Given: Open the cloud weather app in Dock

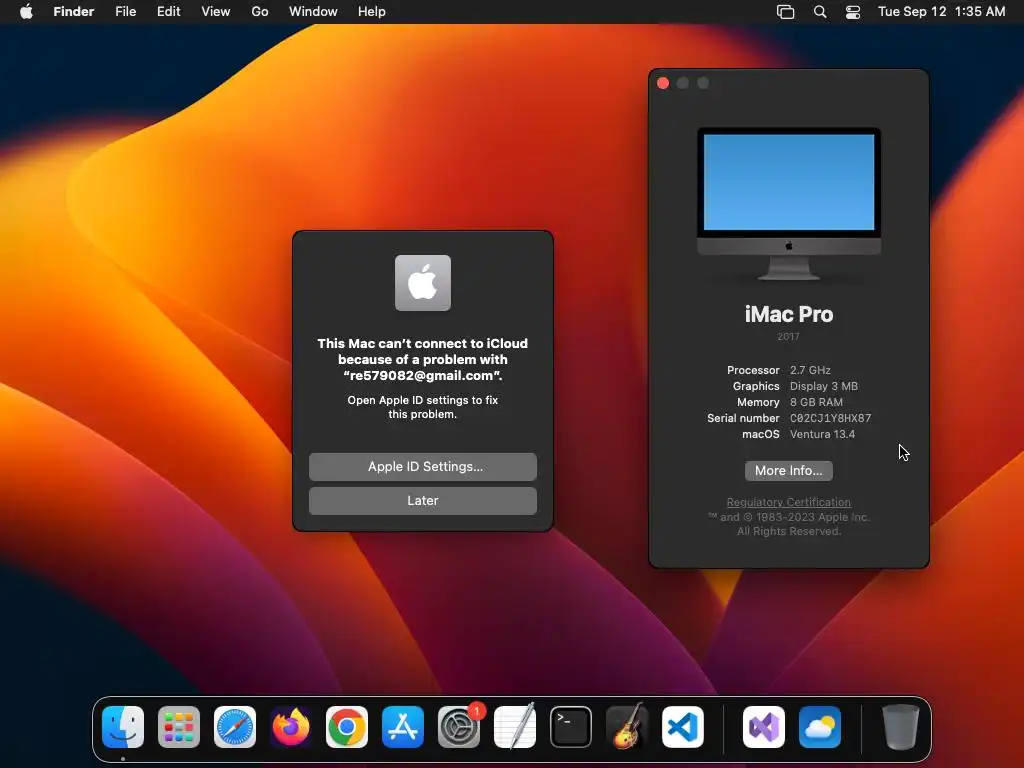Looking at the screenshot, I should coord(820,727).
